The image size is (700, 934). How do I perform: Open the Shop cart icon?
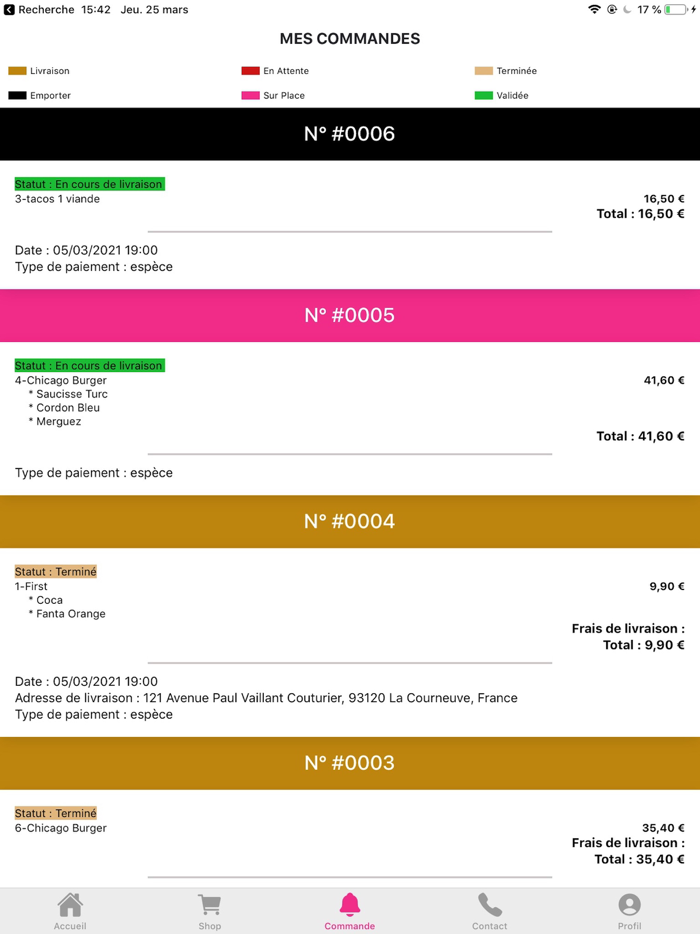209,905
